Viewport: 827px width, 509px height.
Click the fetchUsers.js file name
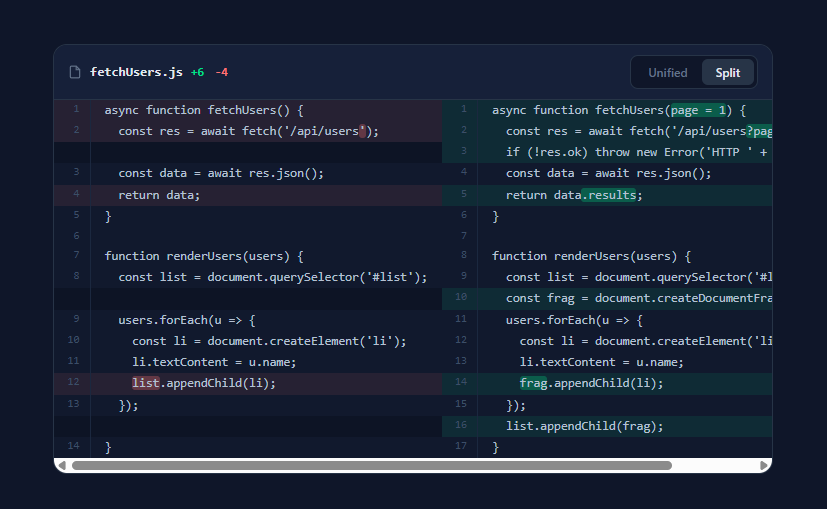(136, 72)
